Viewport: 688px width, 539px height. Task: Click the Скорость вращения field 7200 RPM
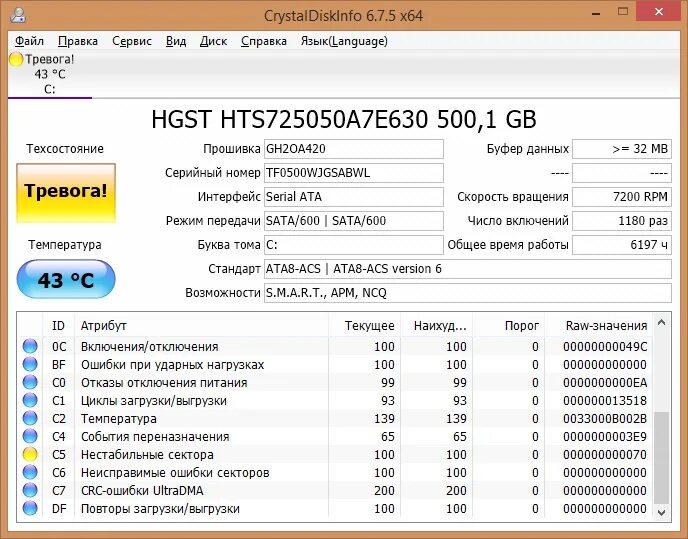[622, 197]
